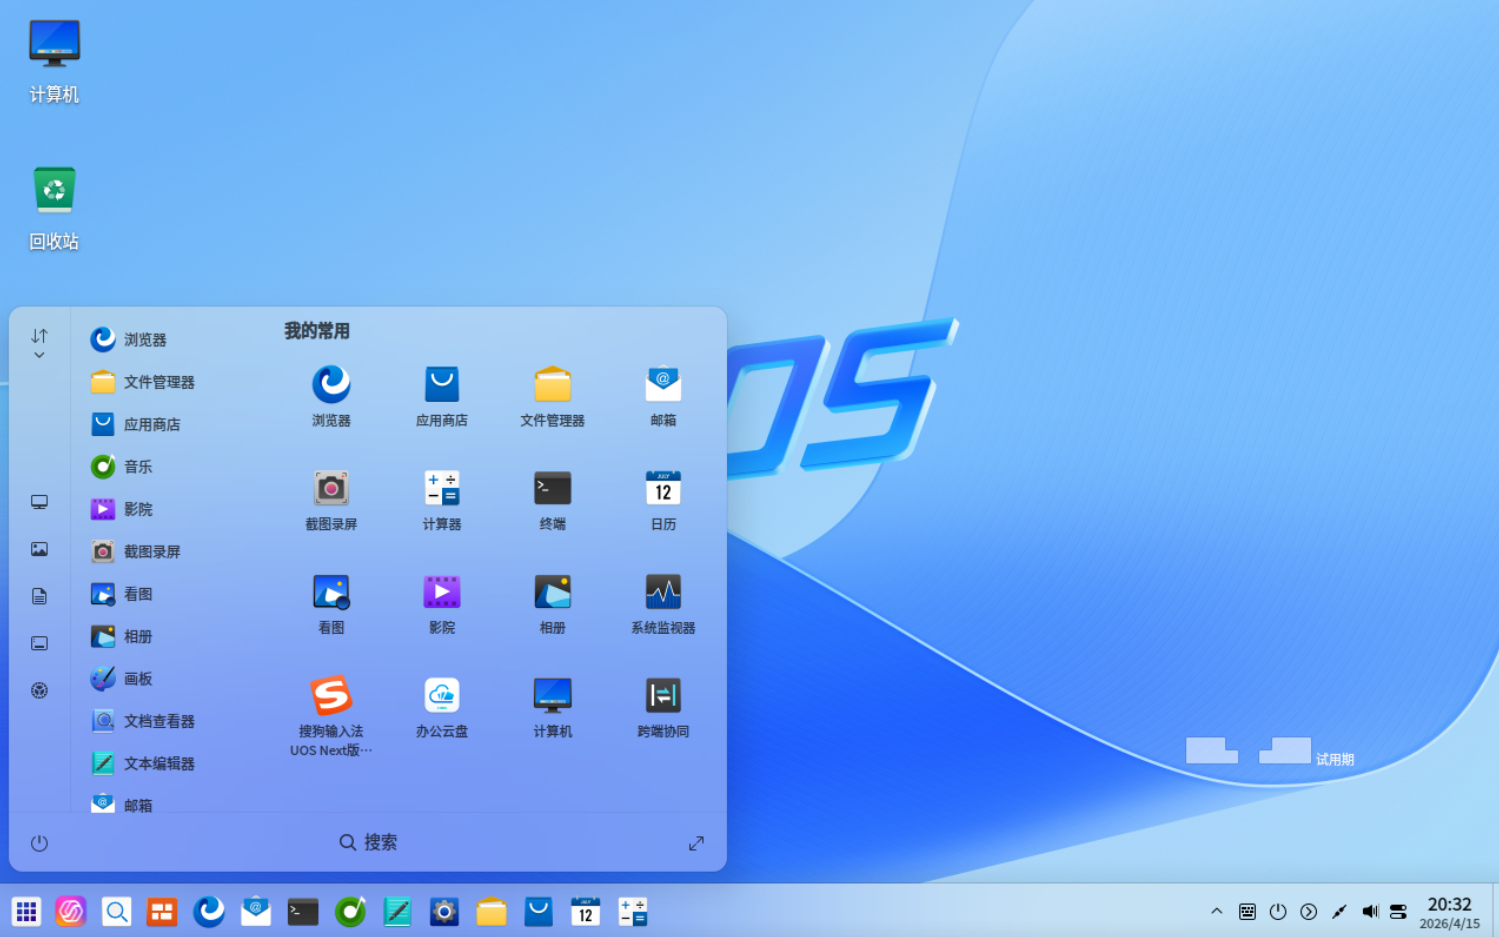Click the volume icon in the tray
1499x937 pixels.
1369,911
